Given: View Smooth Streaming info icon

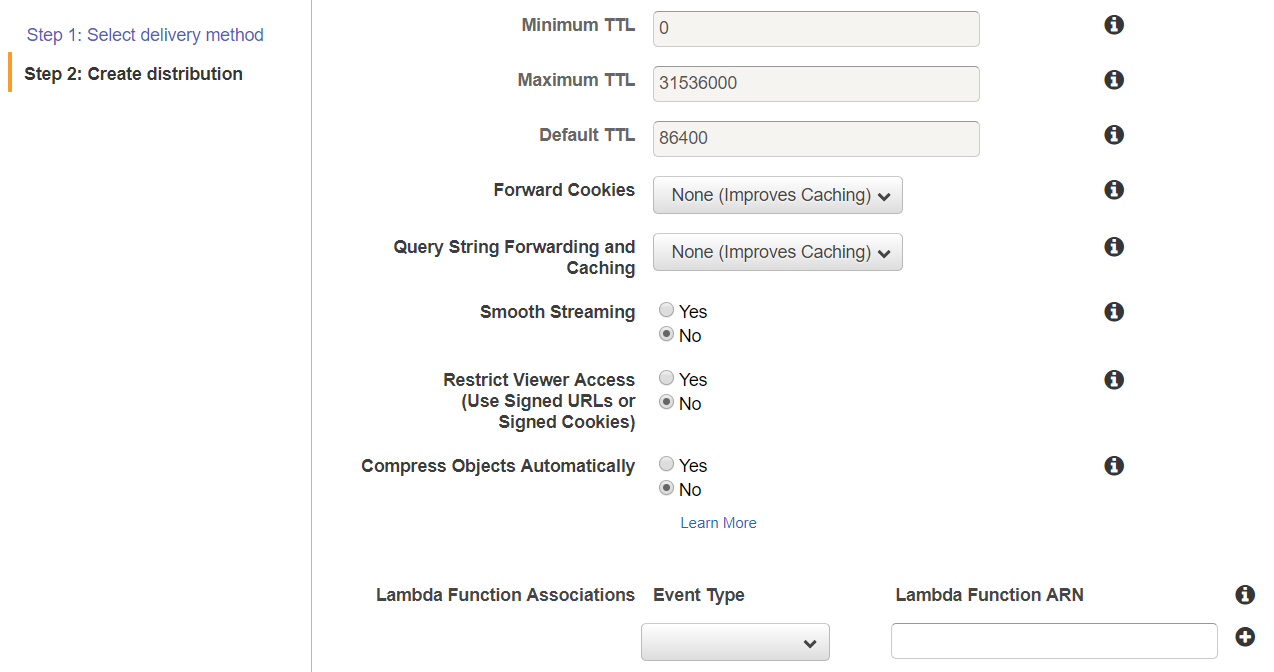Looking at the screenshot, I should pos(1114,312).
